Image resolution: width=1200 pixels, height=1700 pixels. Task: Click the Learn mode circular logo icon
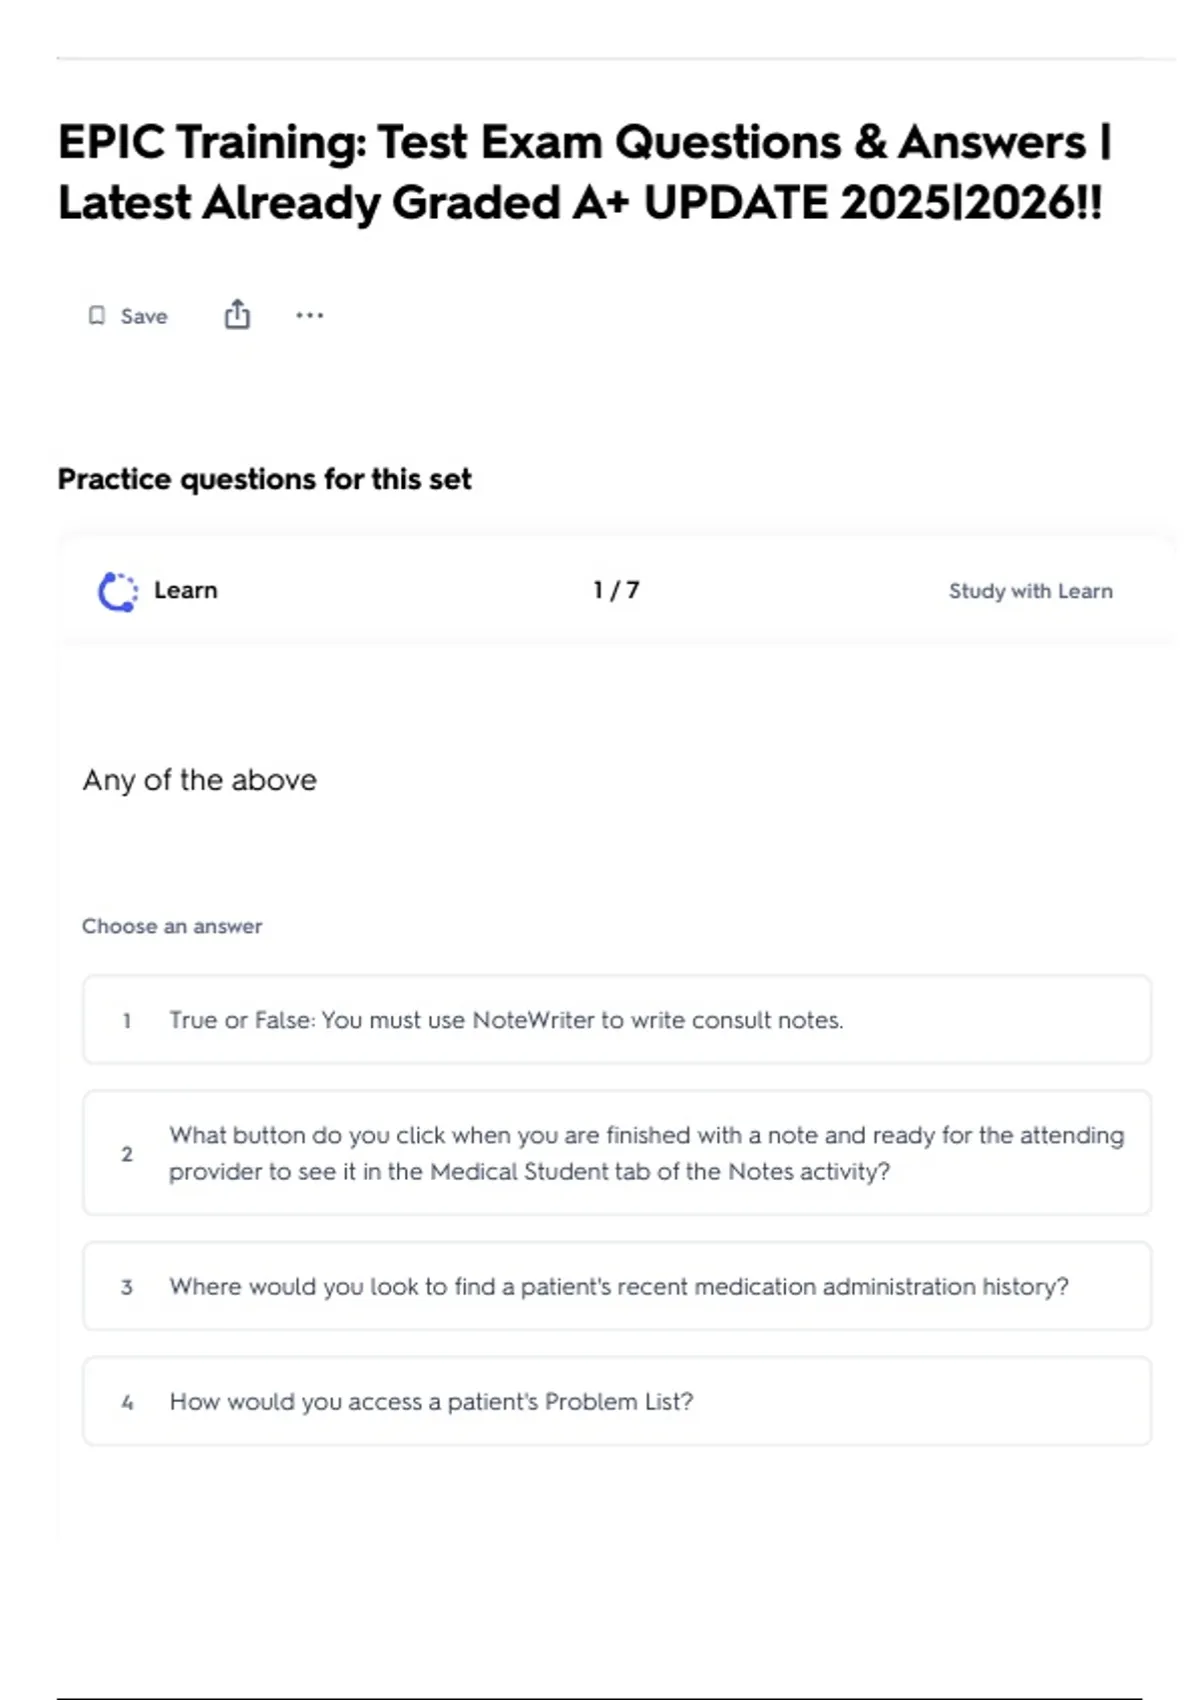(118, 591)
